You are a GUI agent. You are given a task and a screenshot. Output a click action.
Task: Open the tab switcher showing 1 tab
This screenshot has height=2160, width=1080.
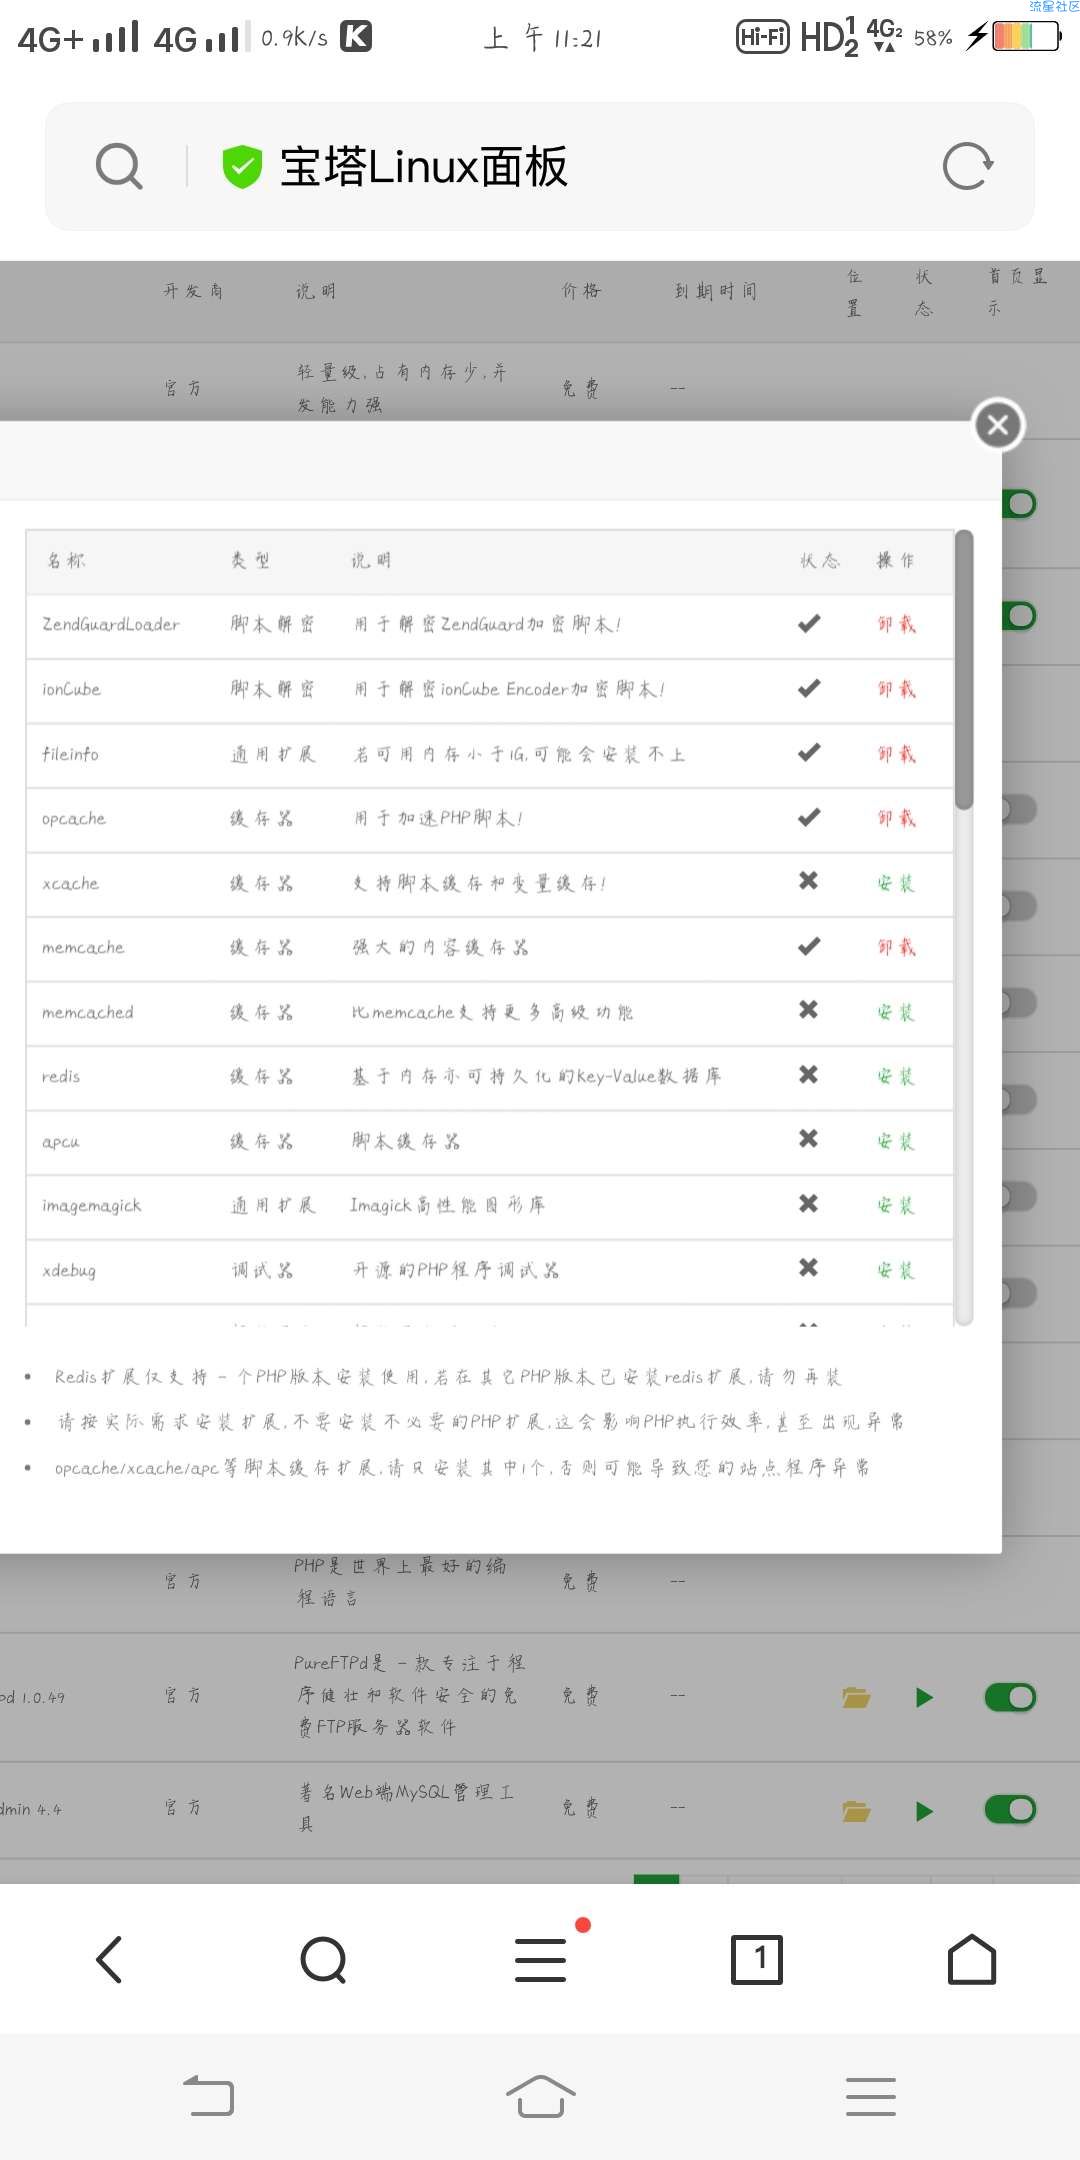click(757, 1960)
